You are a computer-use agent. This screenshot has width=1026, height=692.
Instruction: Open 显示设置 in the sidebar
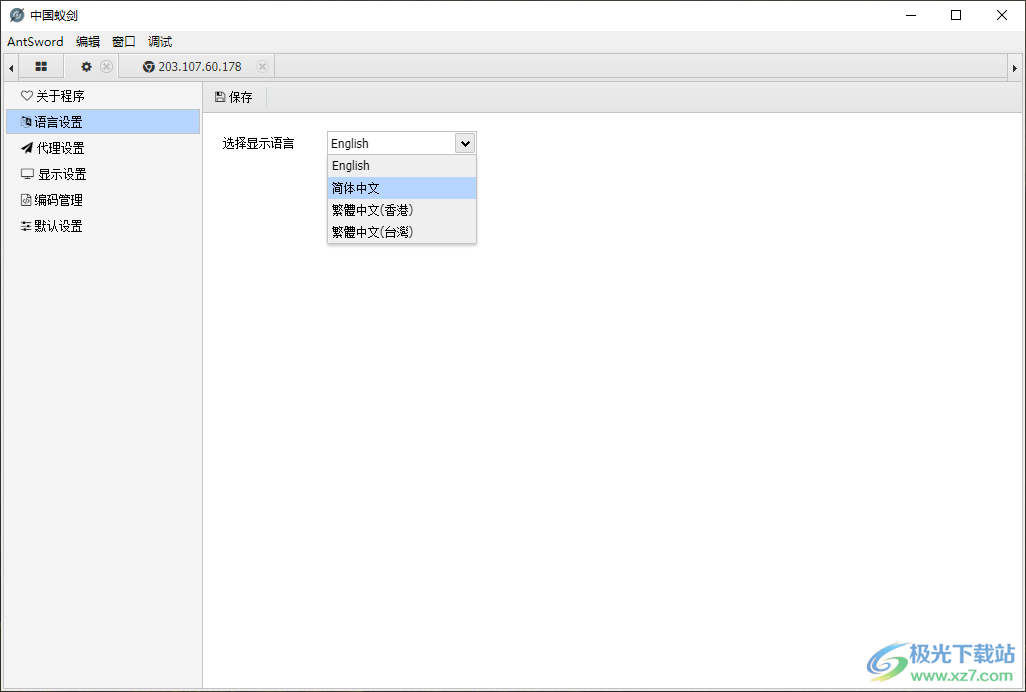coord(103,174)
